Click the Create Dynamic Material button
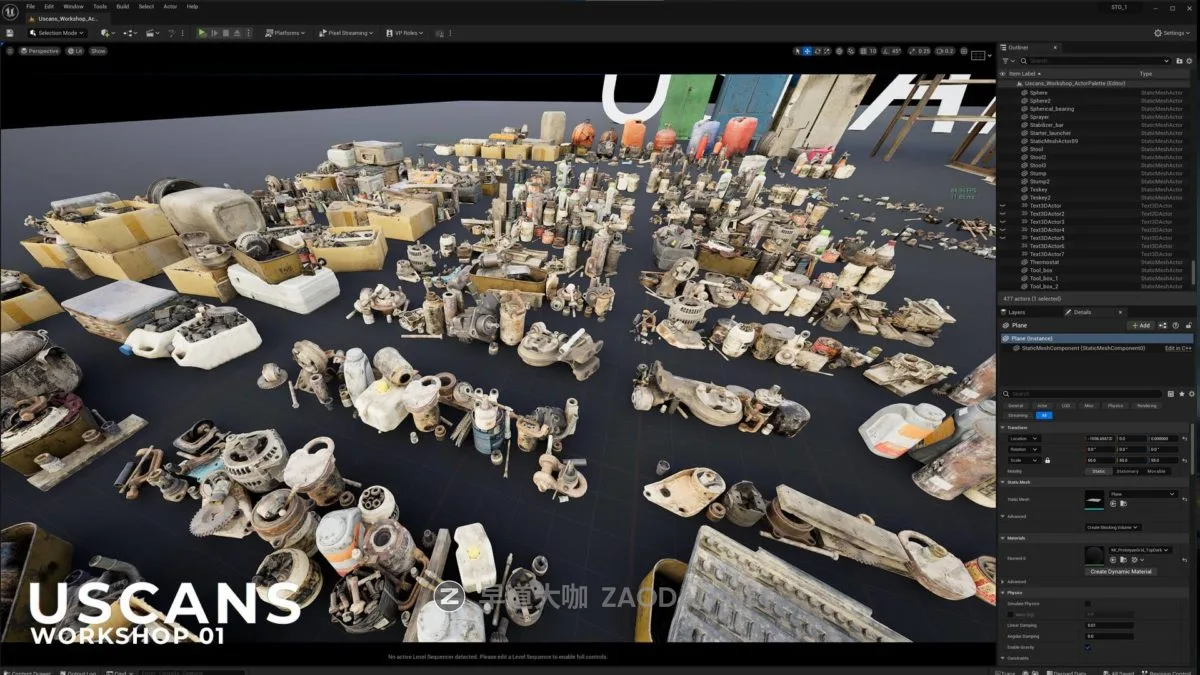The image size is (1200, 675). tap(1120, 571)
